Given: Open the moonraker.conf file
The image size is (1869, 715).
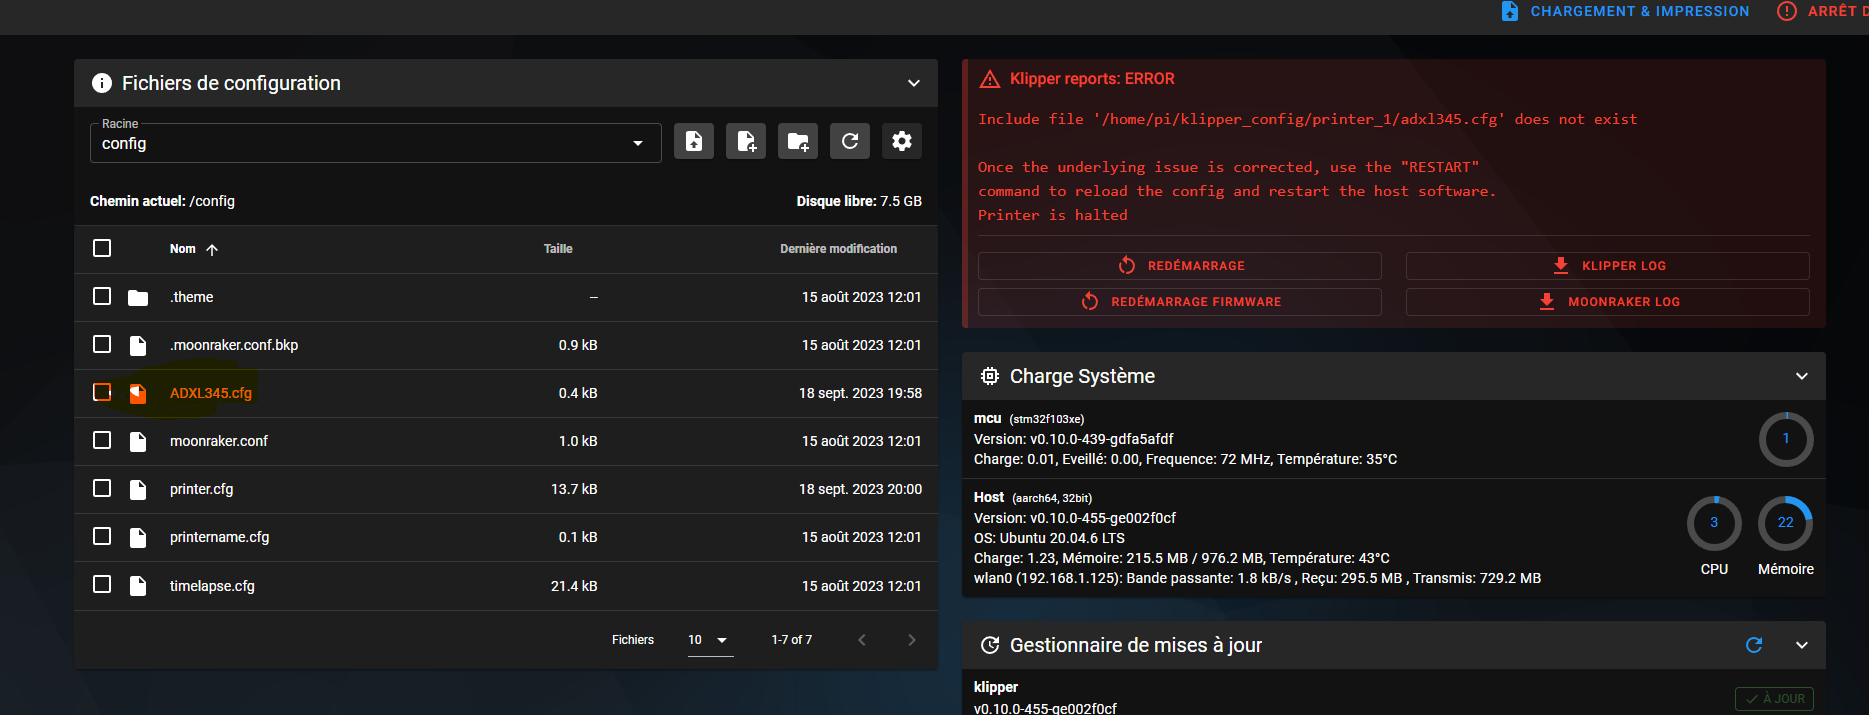Looking at the screenshot, I should (219, 441).
